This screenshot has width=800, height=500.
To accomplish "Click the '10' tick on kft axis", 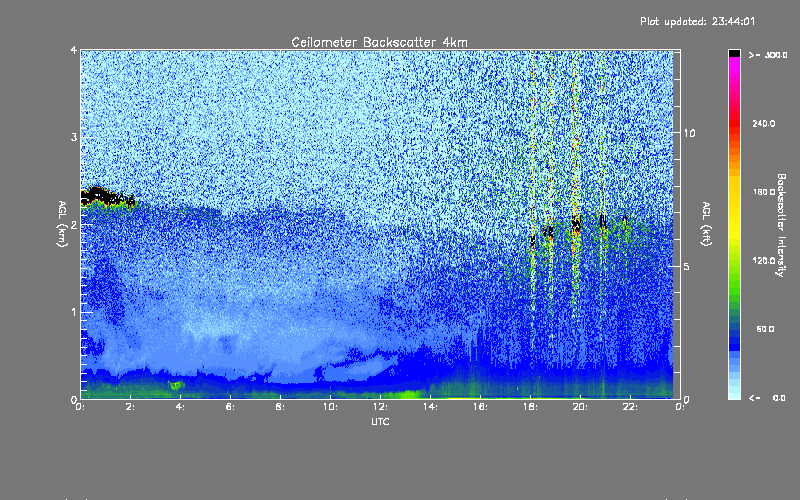I will 689,133.
